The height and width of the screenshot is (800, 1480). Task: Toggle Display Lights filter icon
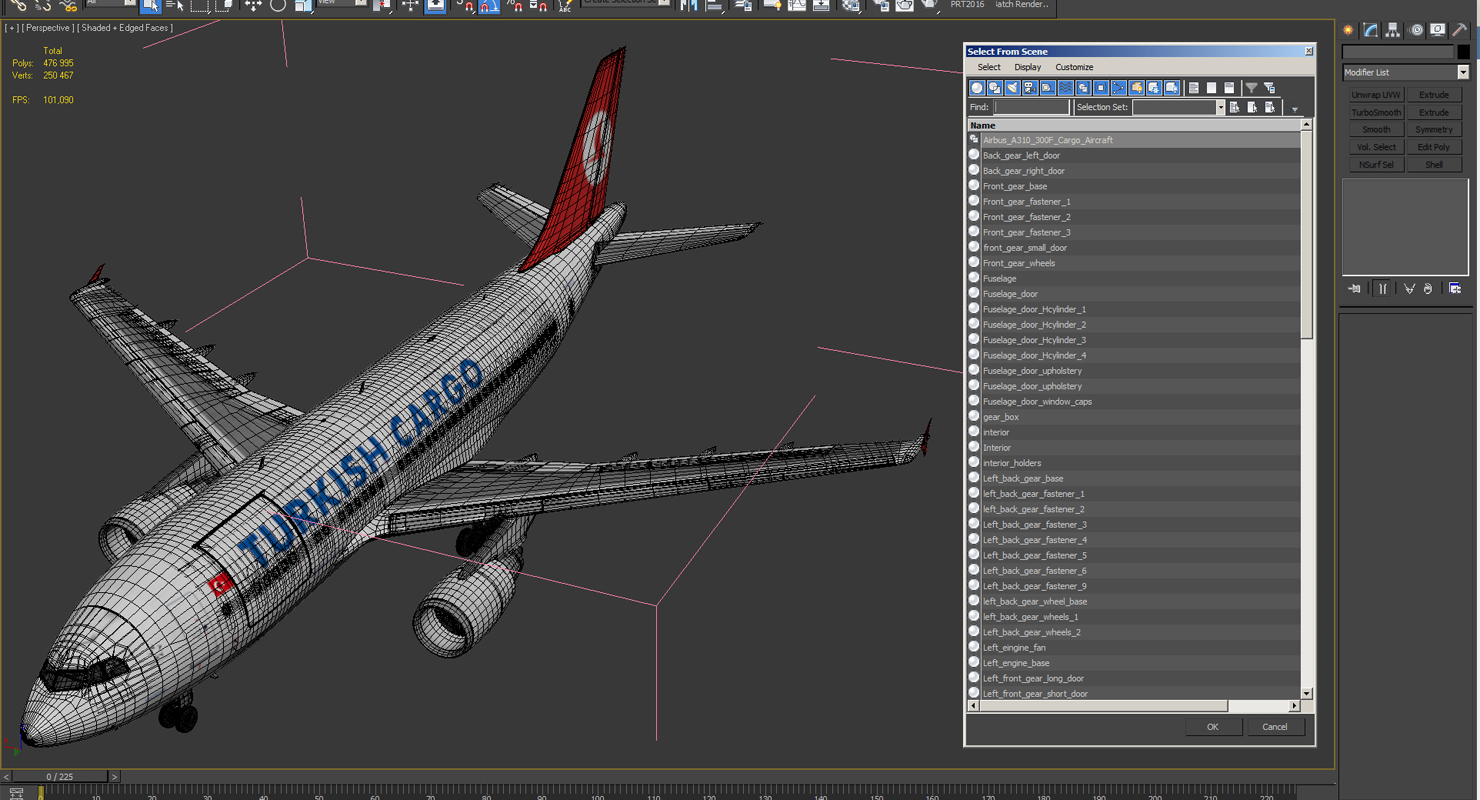tap(1013, 88)
